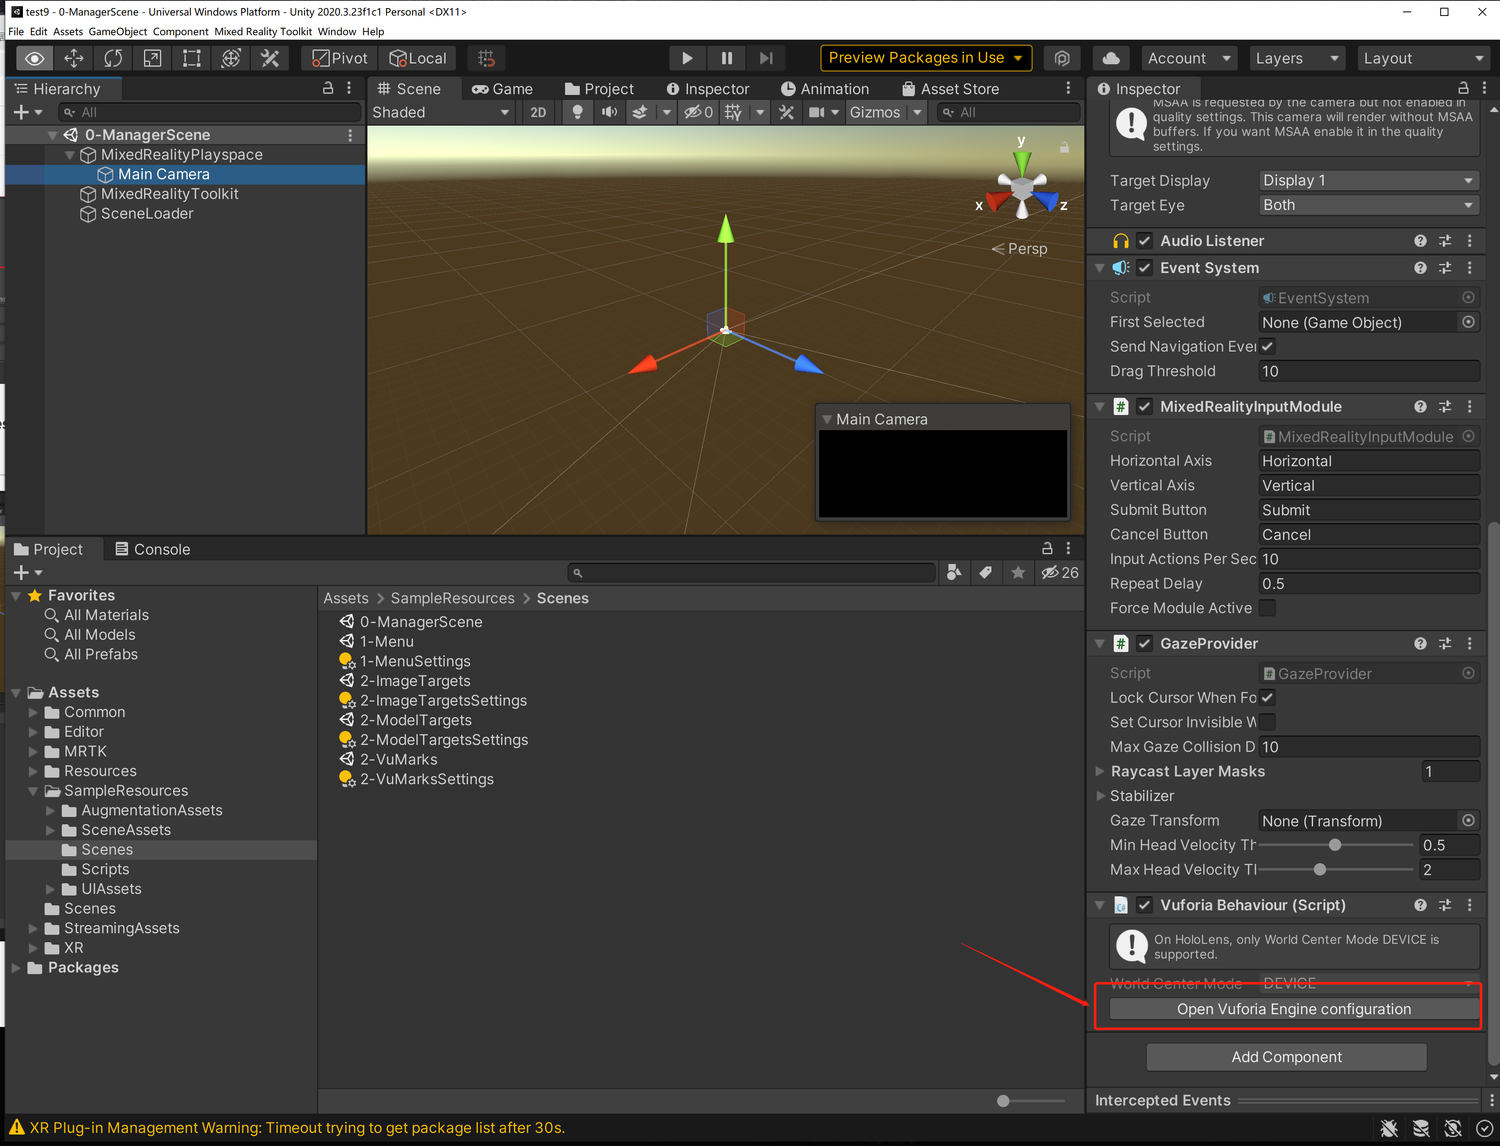Image resolution: width=1500 pixels, height=1146 pixels.
Task: Switch to the Console tab
Action: (x=152, y=549)
